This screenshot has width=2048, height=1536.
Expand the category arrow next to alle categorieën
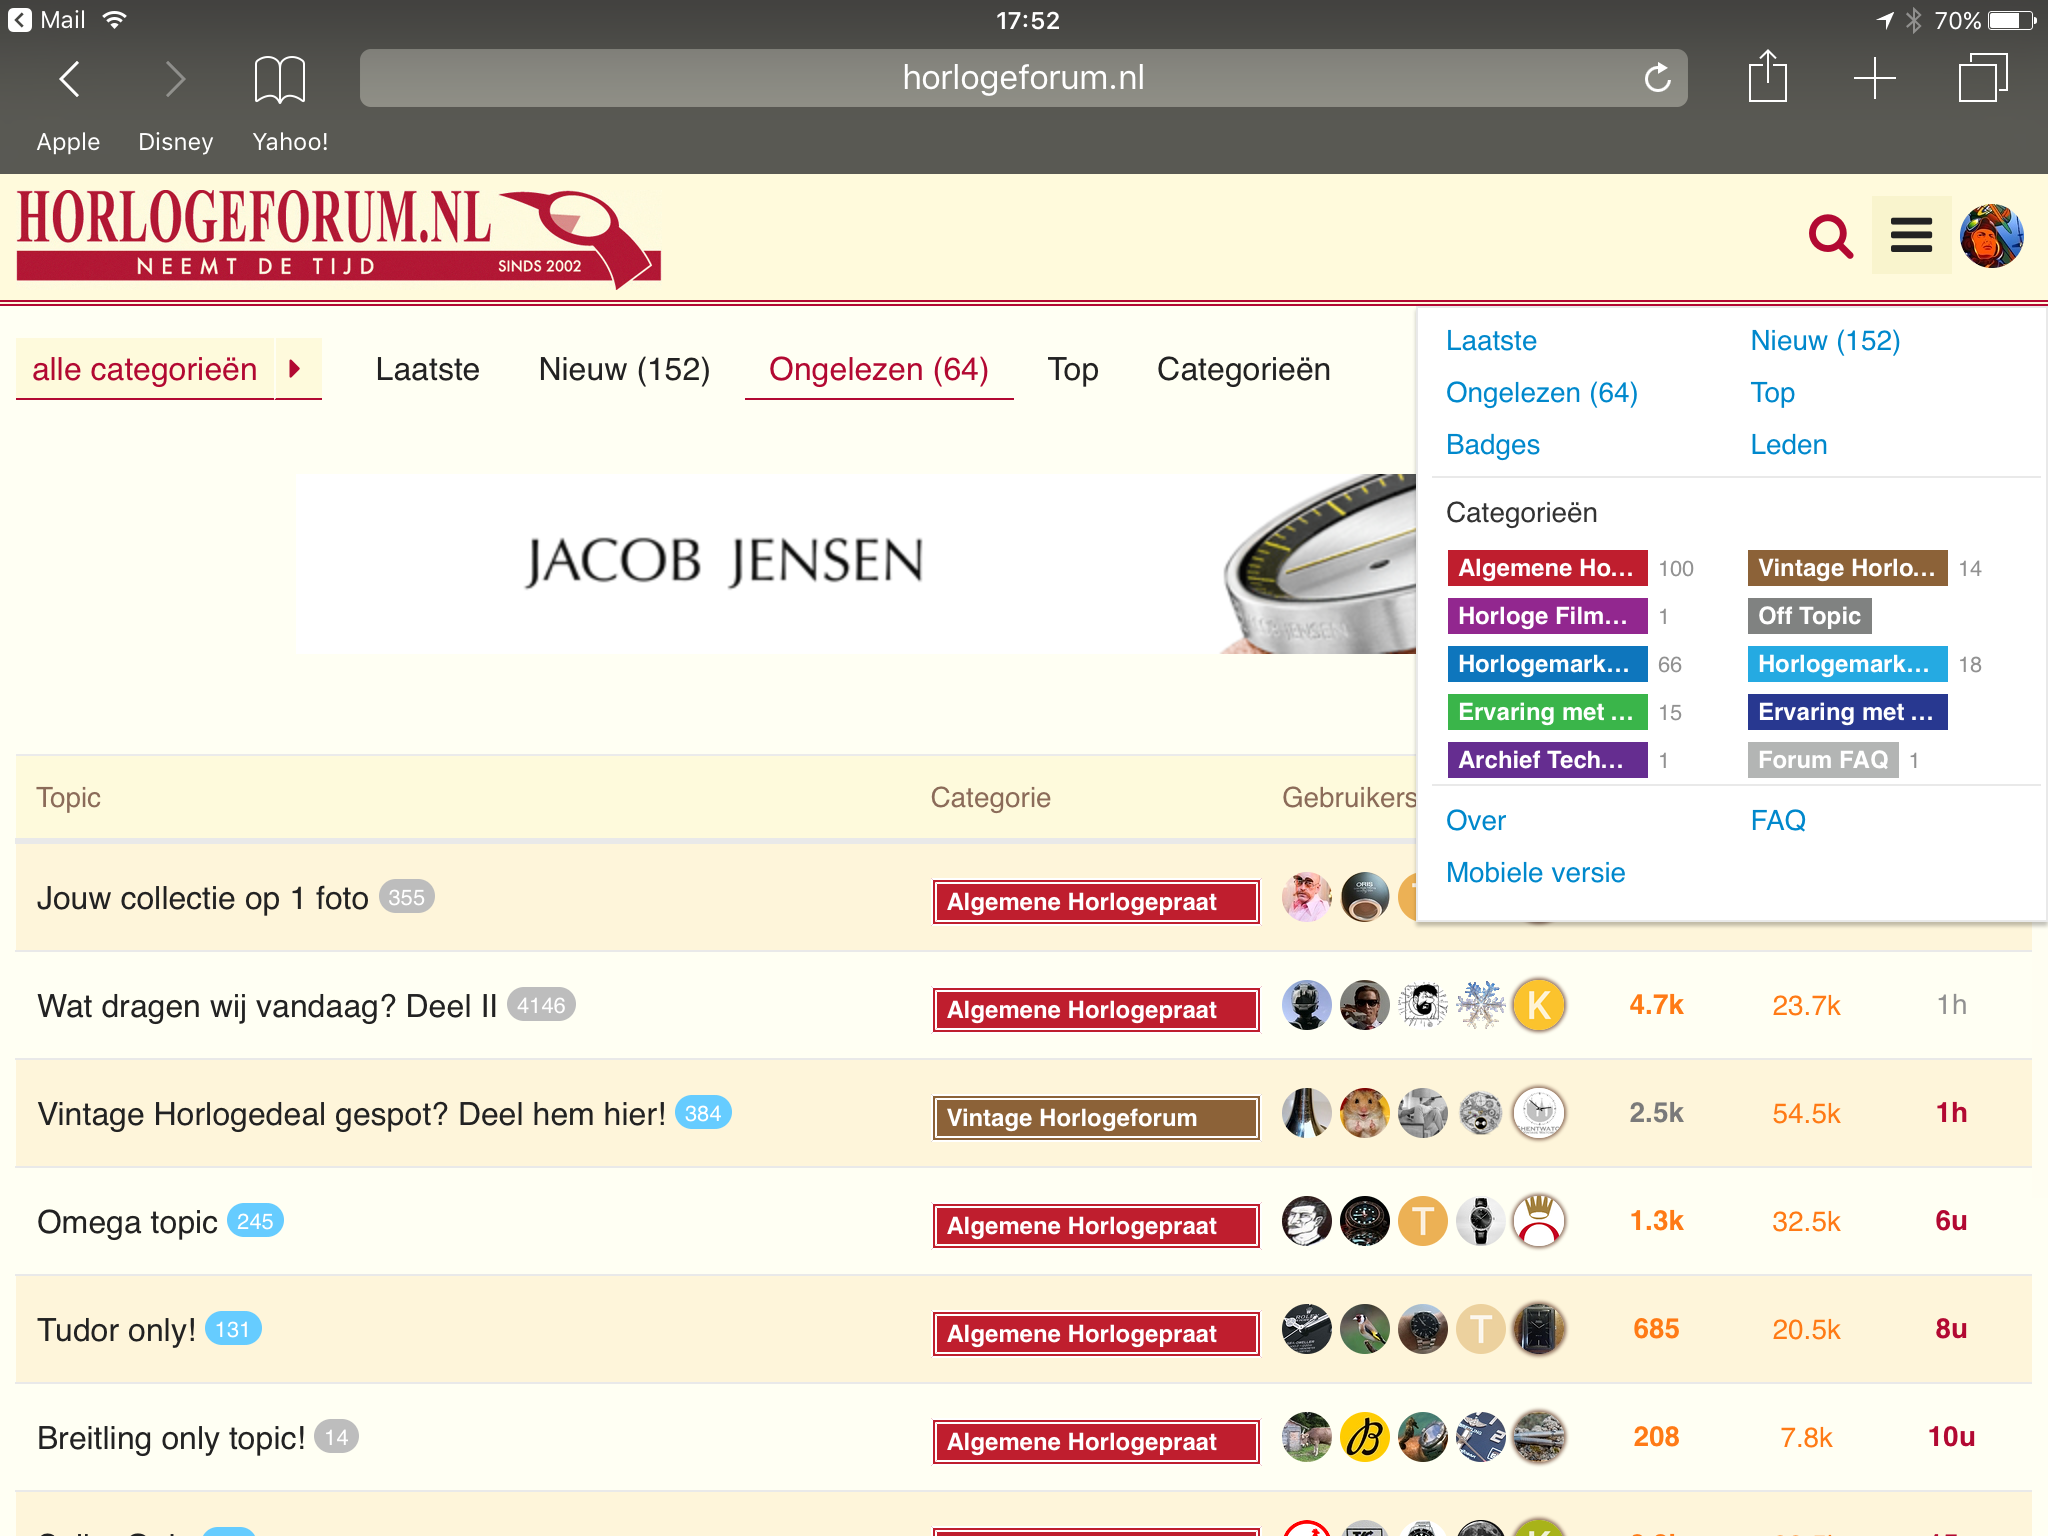[x=297, y=369]
